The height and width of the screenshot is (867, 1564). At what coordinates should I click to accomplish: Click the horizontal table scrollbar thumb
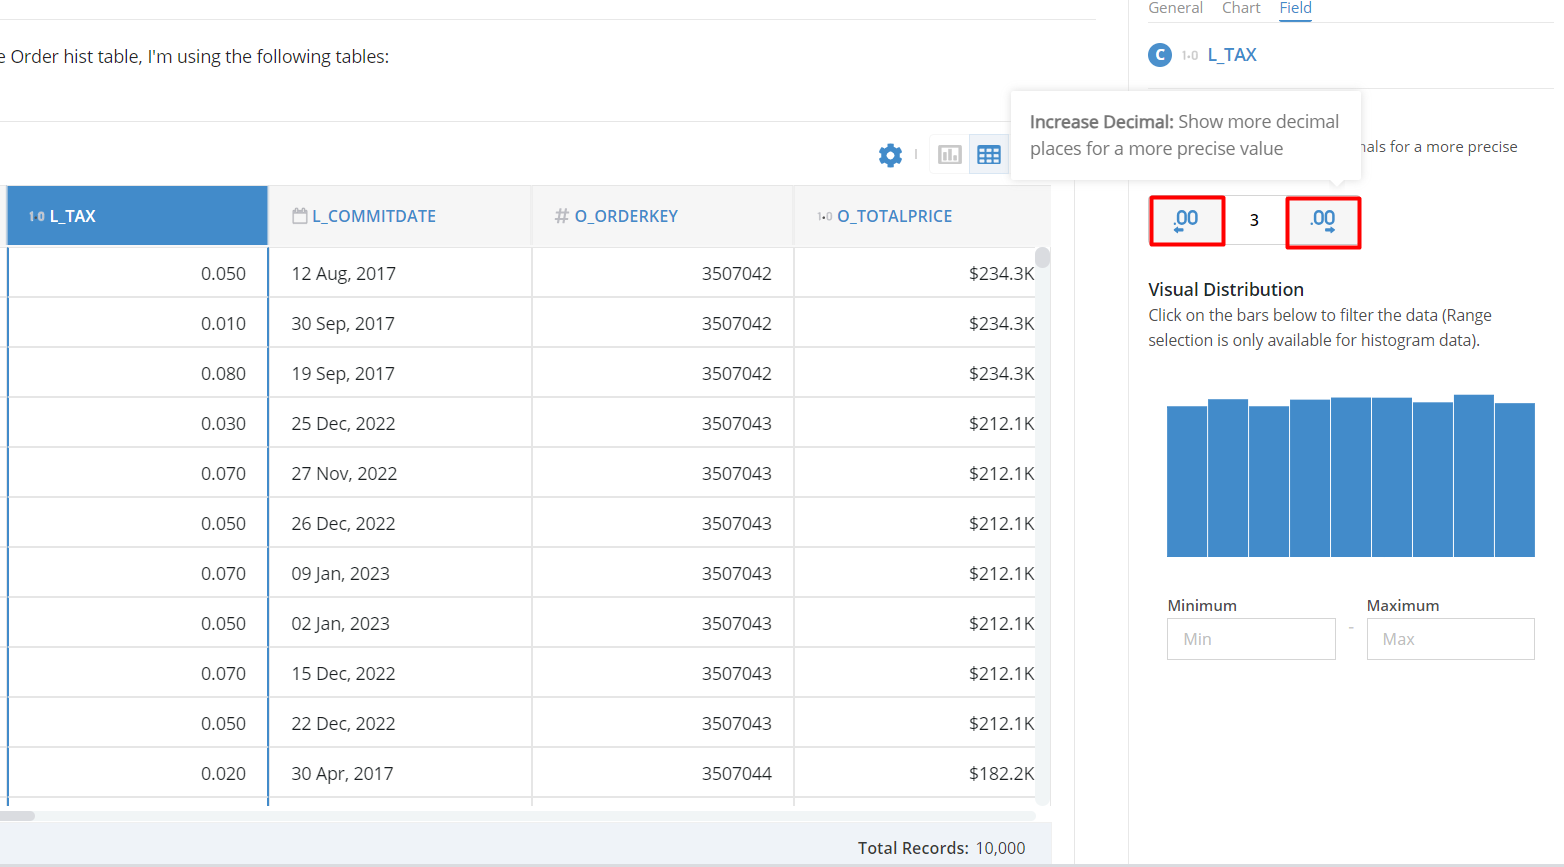click(x=17, y=816)
